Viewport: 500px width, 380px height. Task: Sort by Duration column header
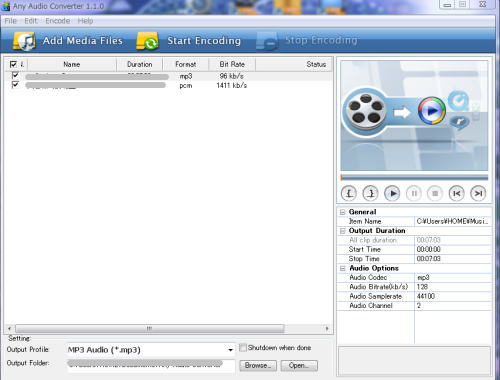coord(139,64)
